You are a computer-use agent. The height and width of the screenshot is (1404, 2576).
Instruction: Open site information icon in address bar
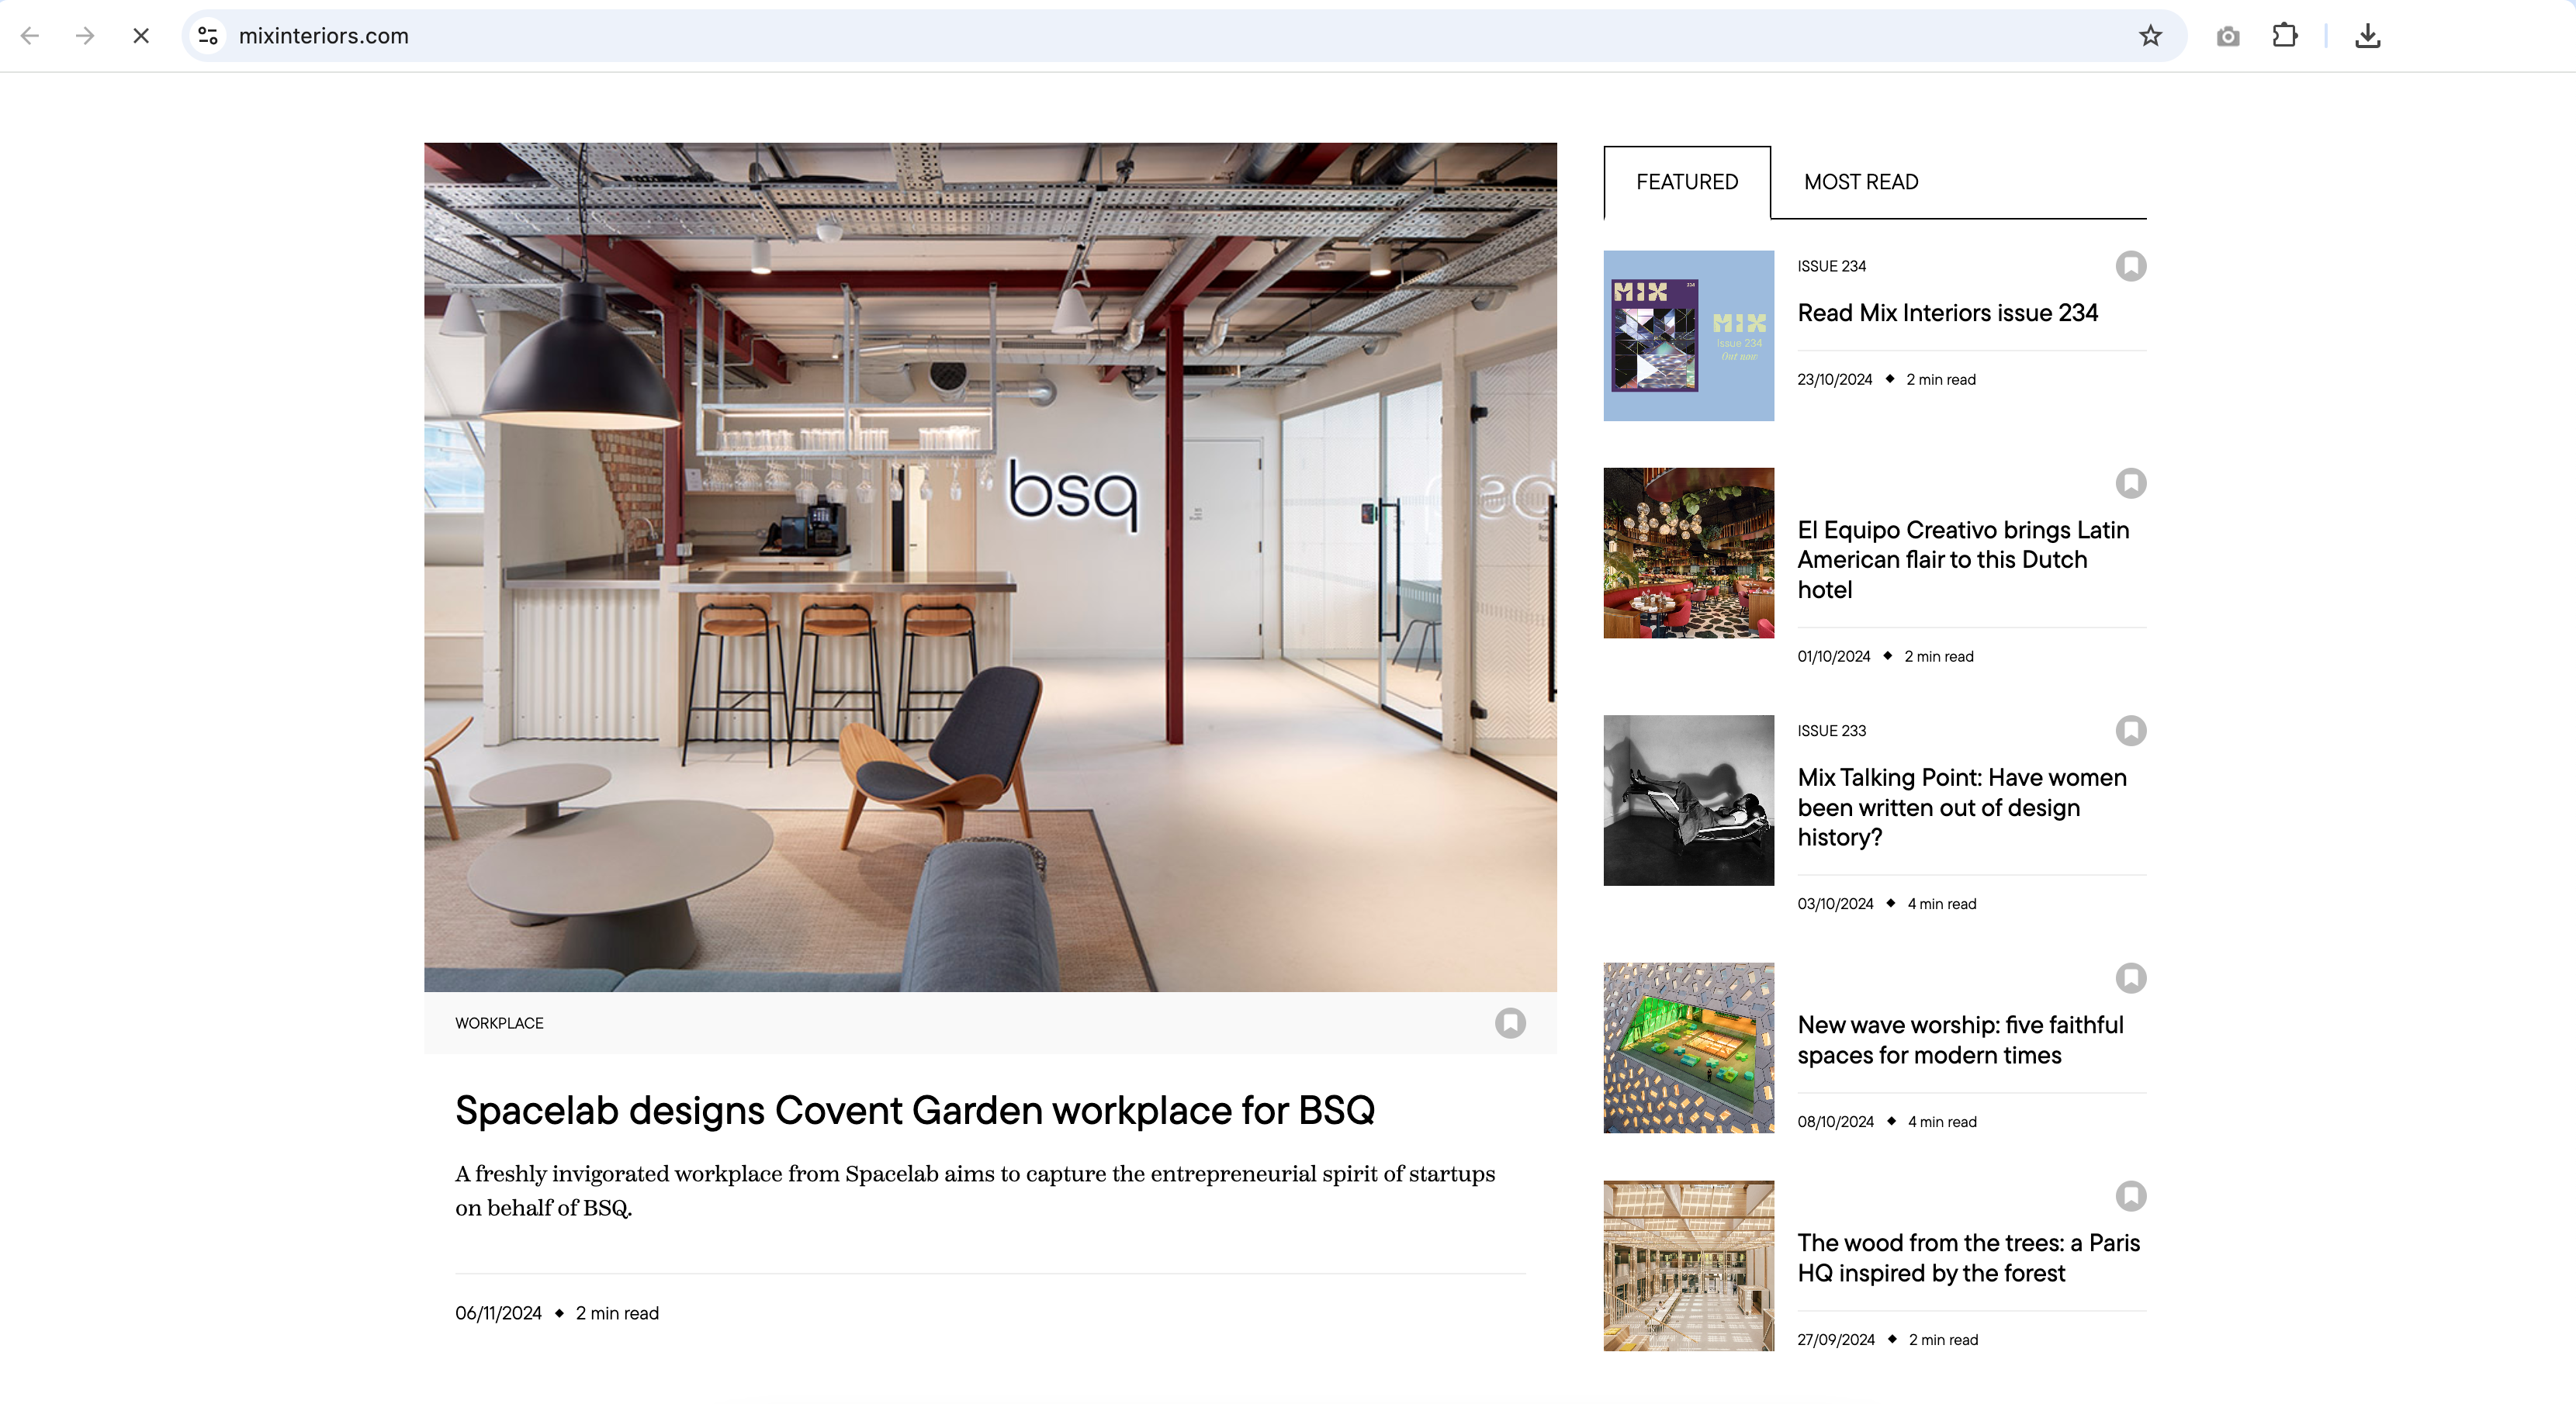point(208,35)
